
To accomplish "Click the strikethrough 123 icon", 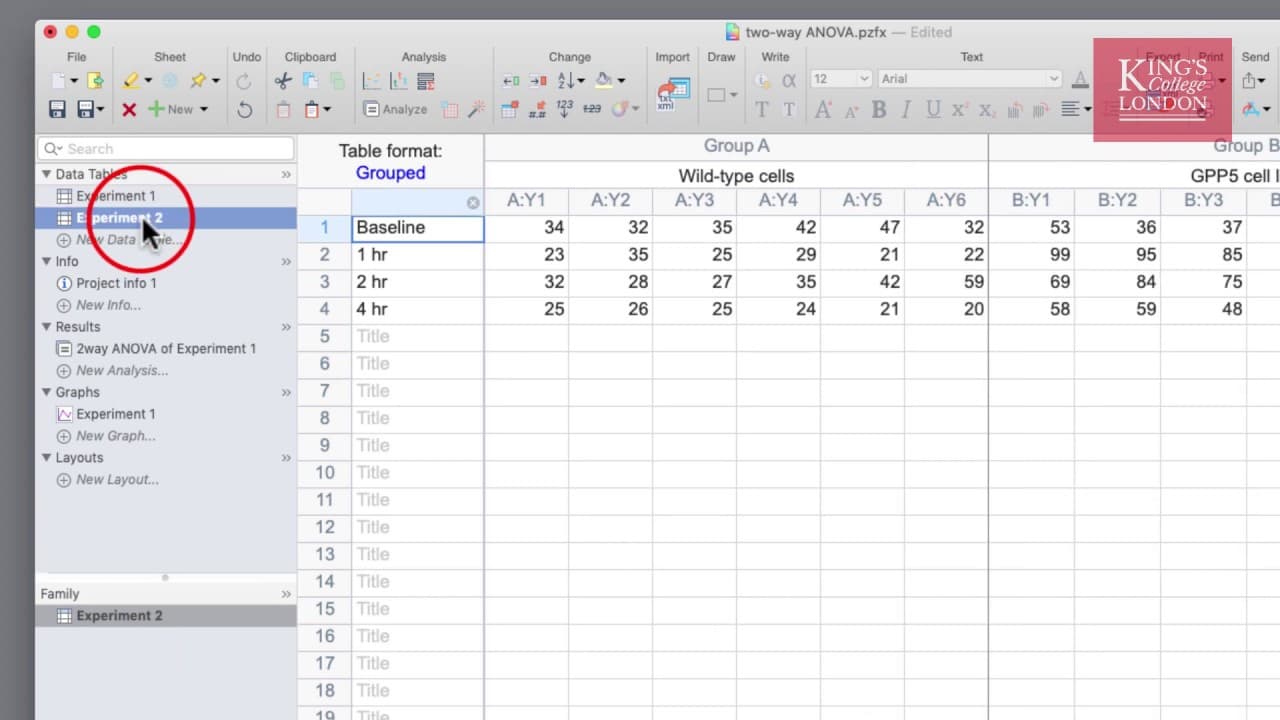I will coord(592,109).
